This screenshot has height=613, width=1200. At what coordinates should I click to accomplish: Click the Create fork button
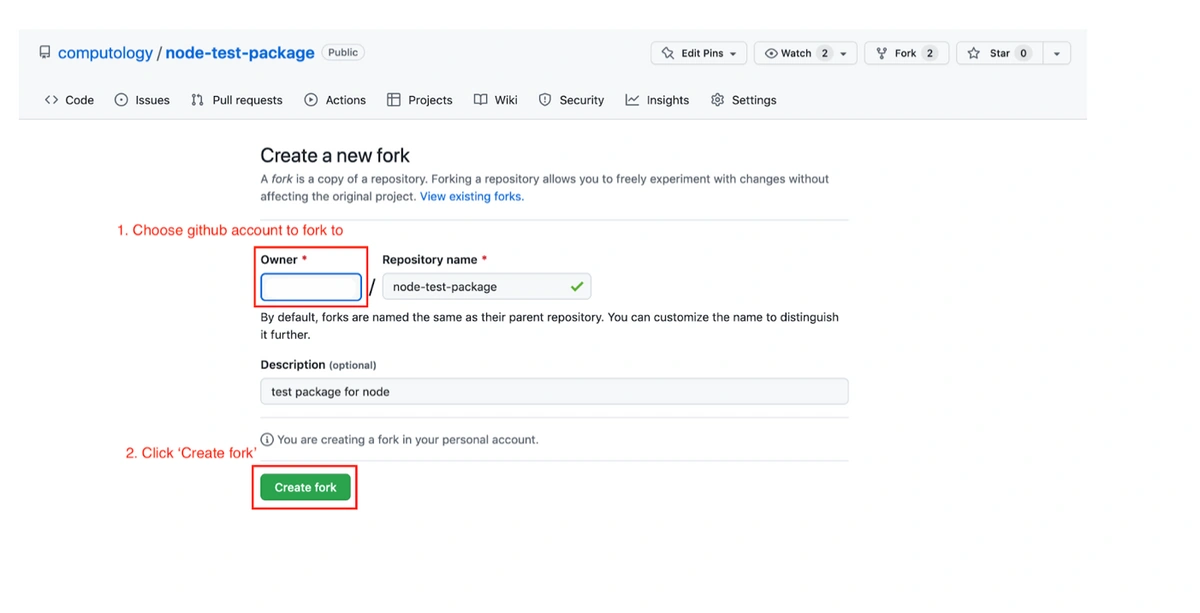pos(305,487)
